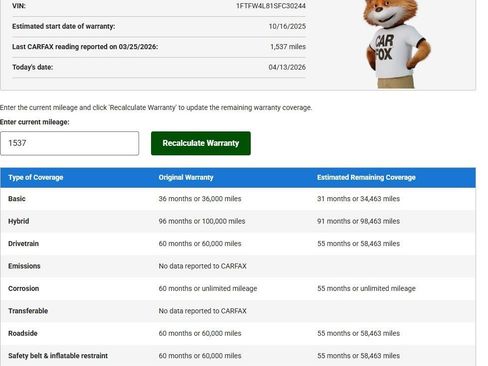Select the Estimated Remaining Coverage column header
This screenshot has height=366, width=488.
pos(366,177)
